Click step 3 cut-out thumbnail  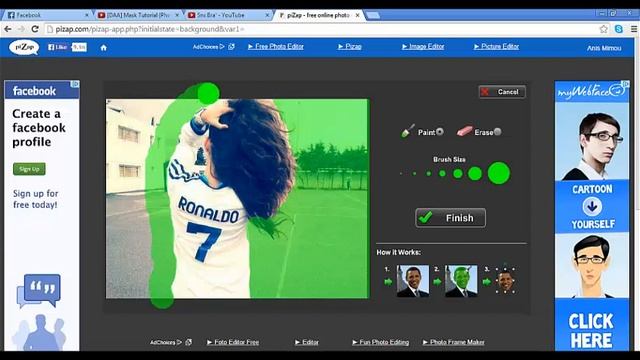coord(505,281)
